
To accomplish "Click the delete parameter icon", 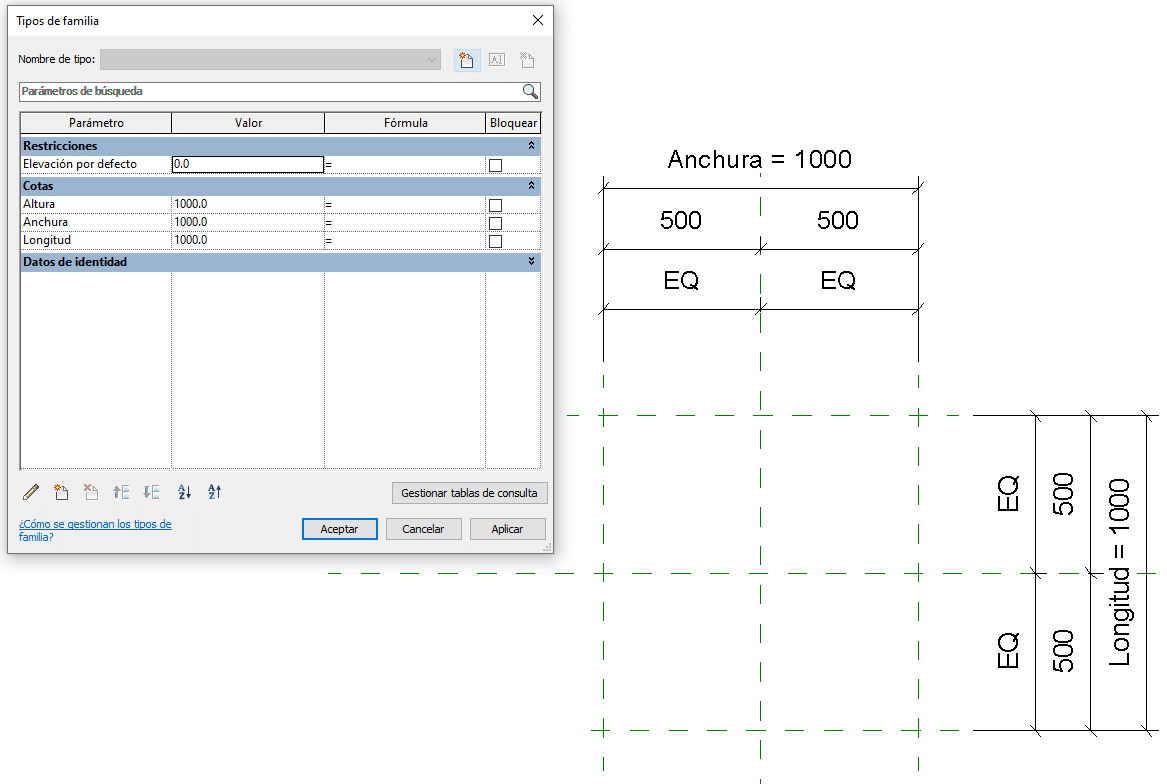I will tap(92, 491).
